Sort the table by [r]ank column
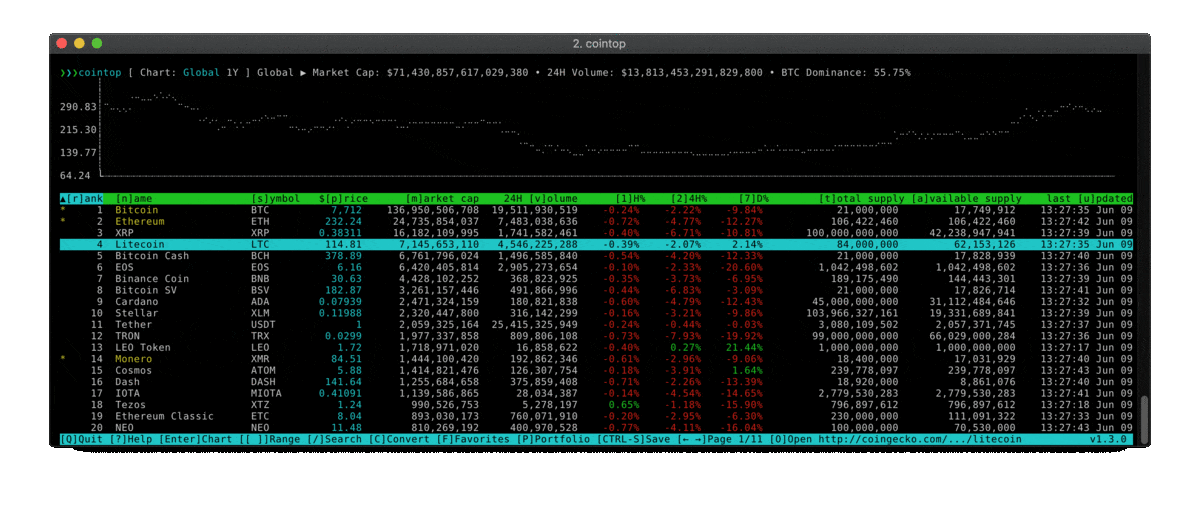 [85, 198]
